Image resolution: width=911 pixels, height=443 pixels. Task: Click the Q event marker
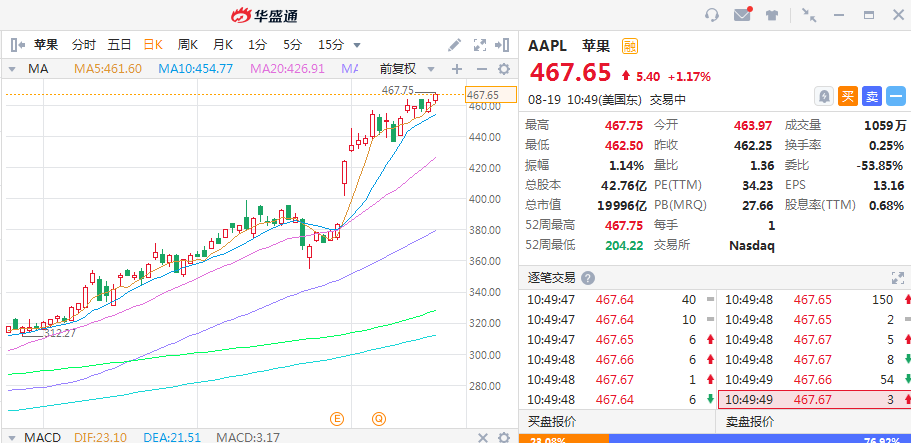click(379, 418)
